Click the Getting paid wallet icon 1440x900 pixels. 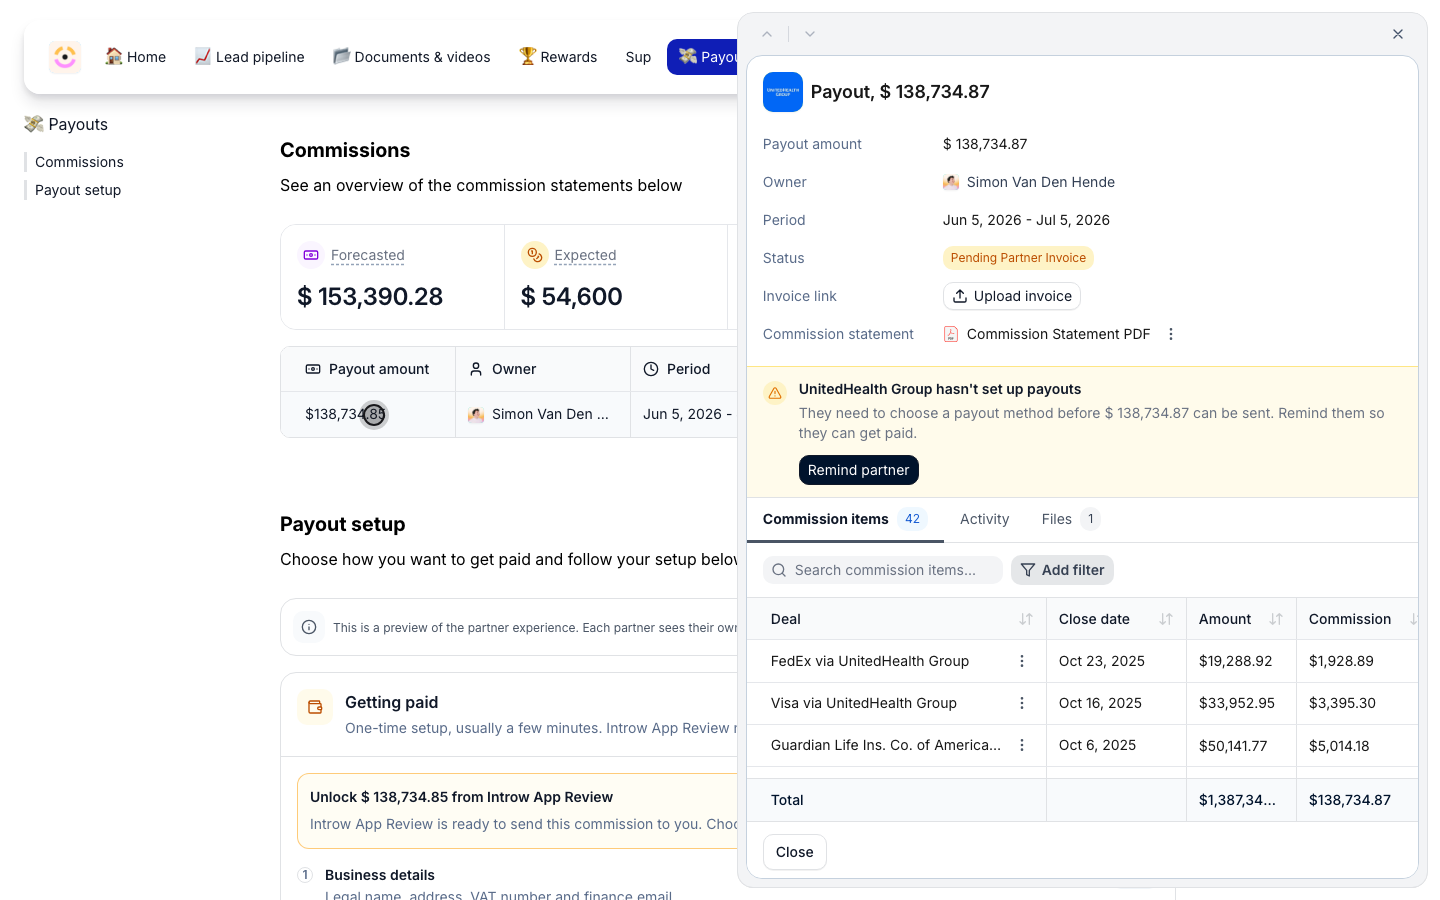(315, 707)
